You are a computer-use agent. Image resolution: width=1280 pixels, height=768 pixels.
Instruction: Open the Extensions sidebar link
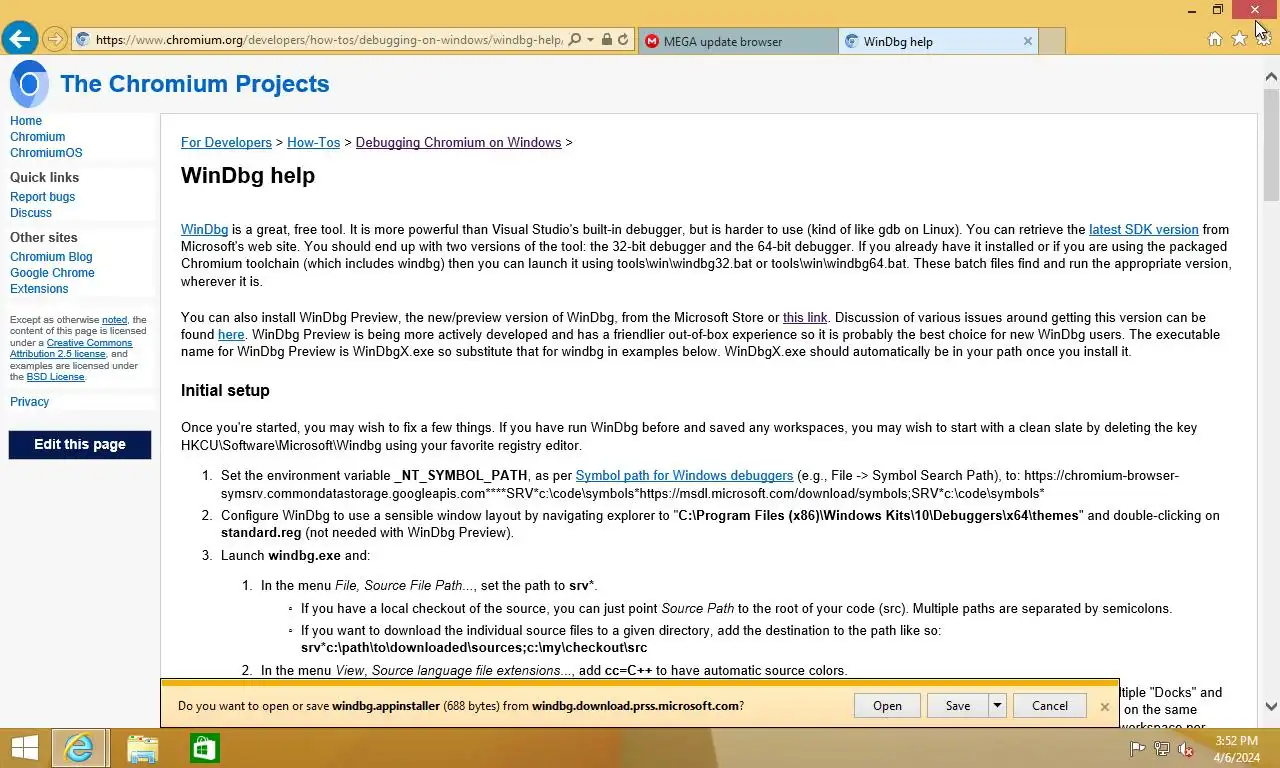[39, 289]
